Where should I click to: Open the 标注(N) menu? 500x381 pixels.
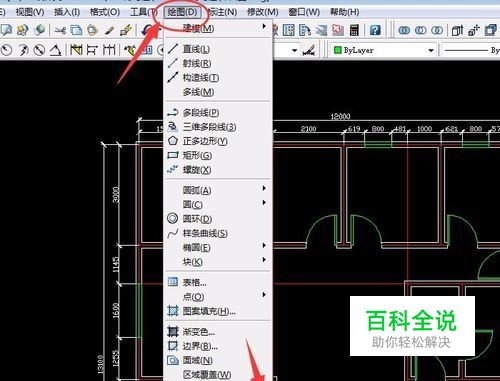click(x=222, y=12)
